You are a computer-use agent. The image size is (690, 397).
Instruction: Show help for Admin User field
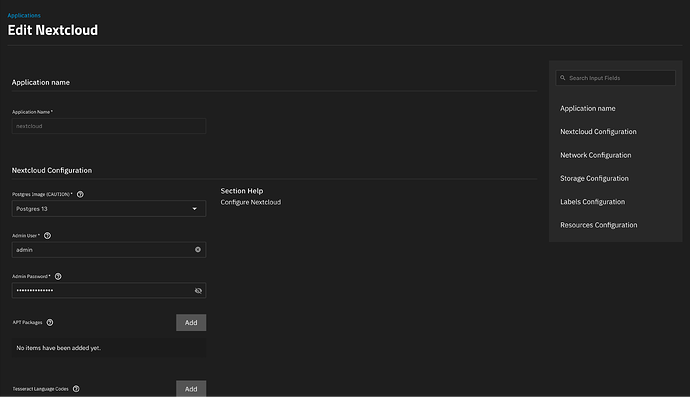pos(48,235)
